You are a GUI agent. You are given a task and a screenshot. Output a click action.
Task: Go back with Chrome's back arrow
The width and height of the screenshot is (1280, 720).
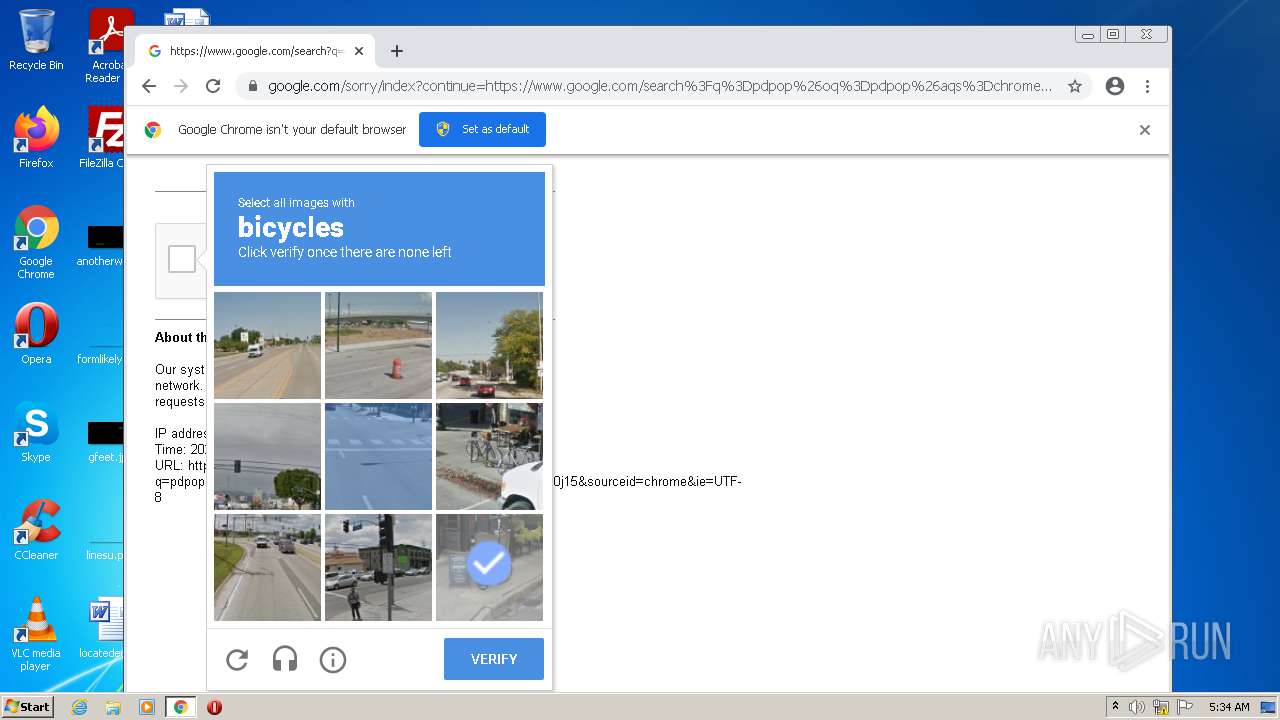point(149,86)
